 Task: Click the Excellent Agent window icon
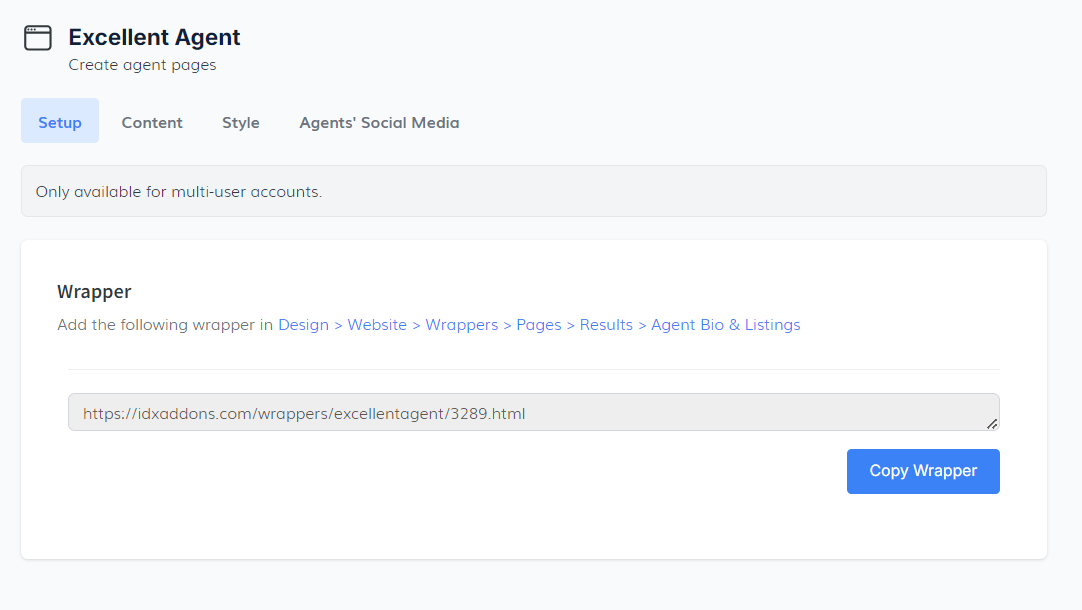click(38, 38)
